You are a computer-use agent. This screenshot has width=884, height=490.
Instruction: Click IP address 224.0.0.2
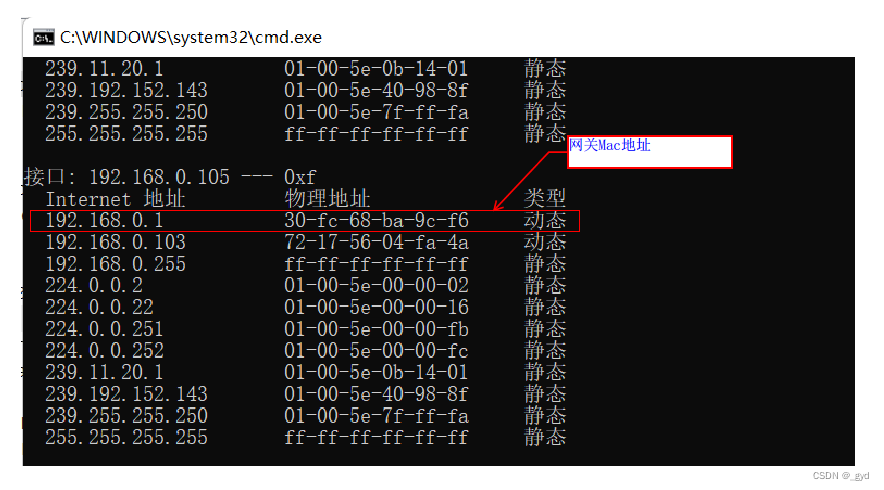(94, 286)
